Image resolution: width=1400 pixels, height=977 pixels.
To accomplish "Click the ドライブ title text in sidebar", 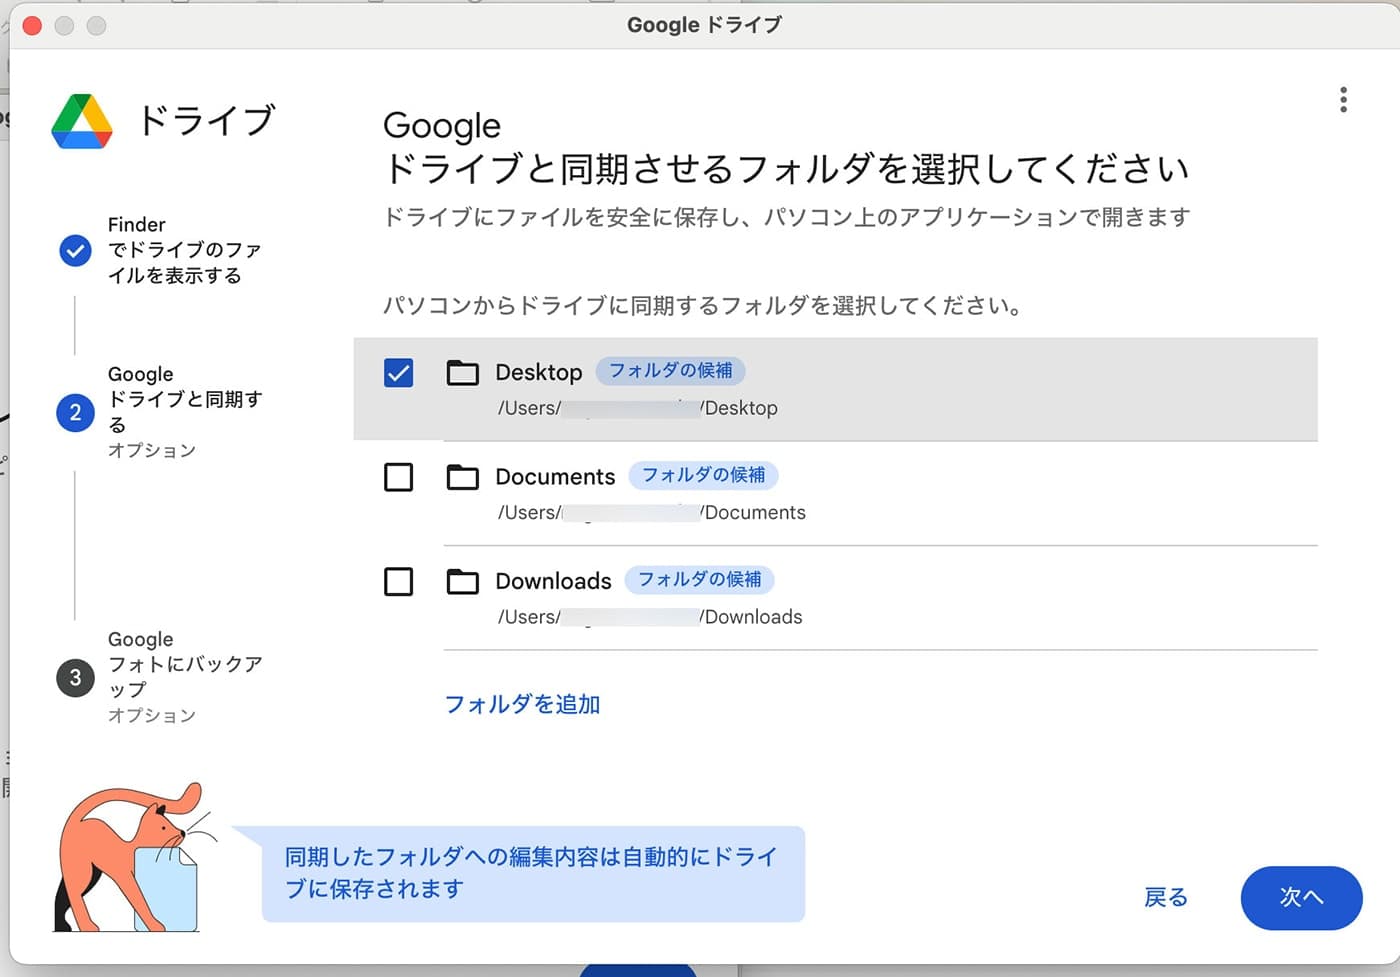I will tap(206, 120).
